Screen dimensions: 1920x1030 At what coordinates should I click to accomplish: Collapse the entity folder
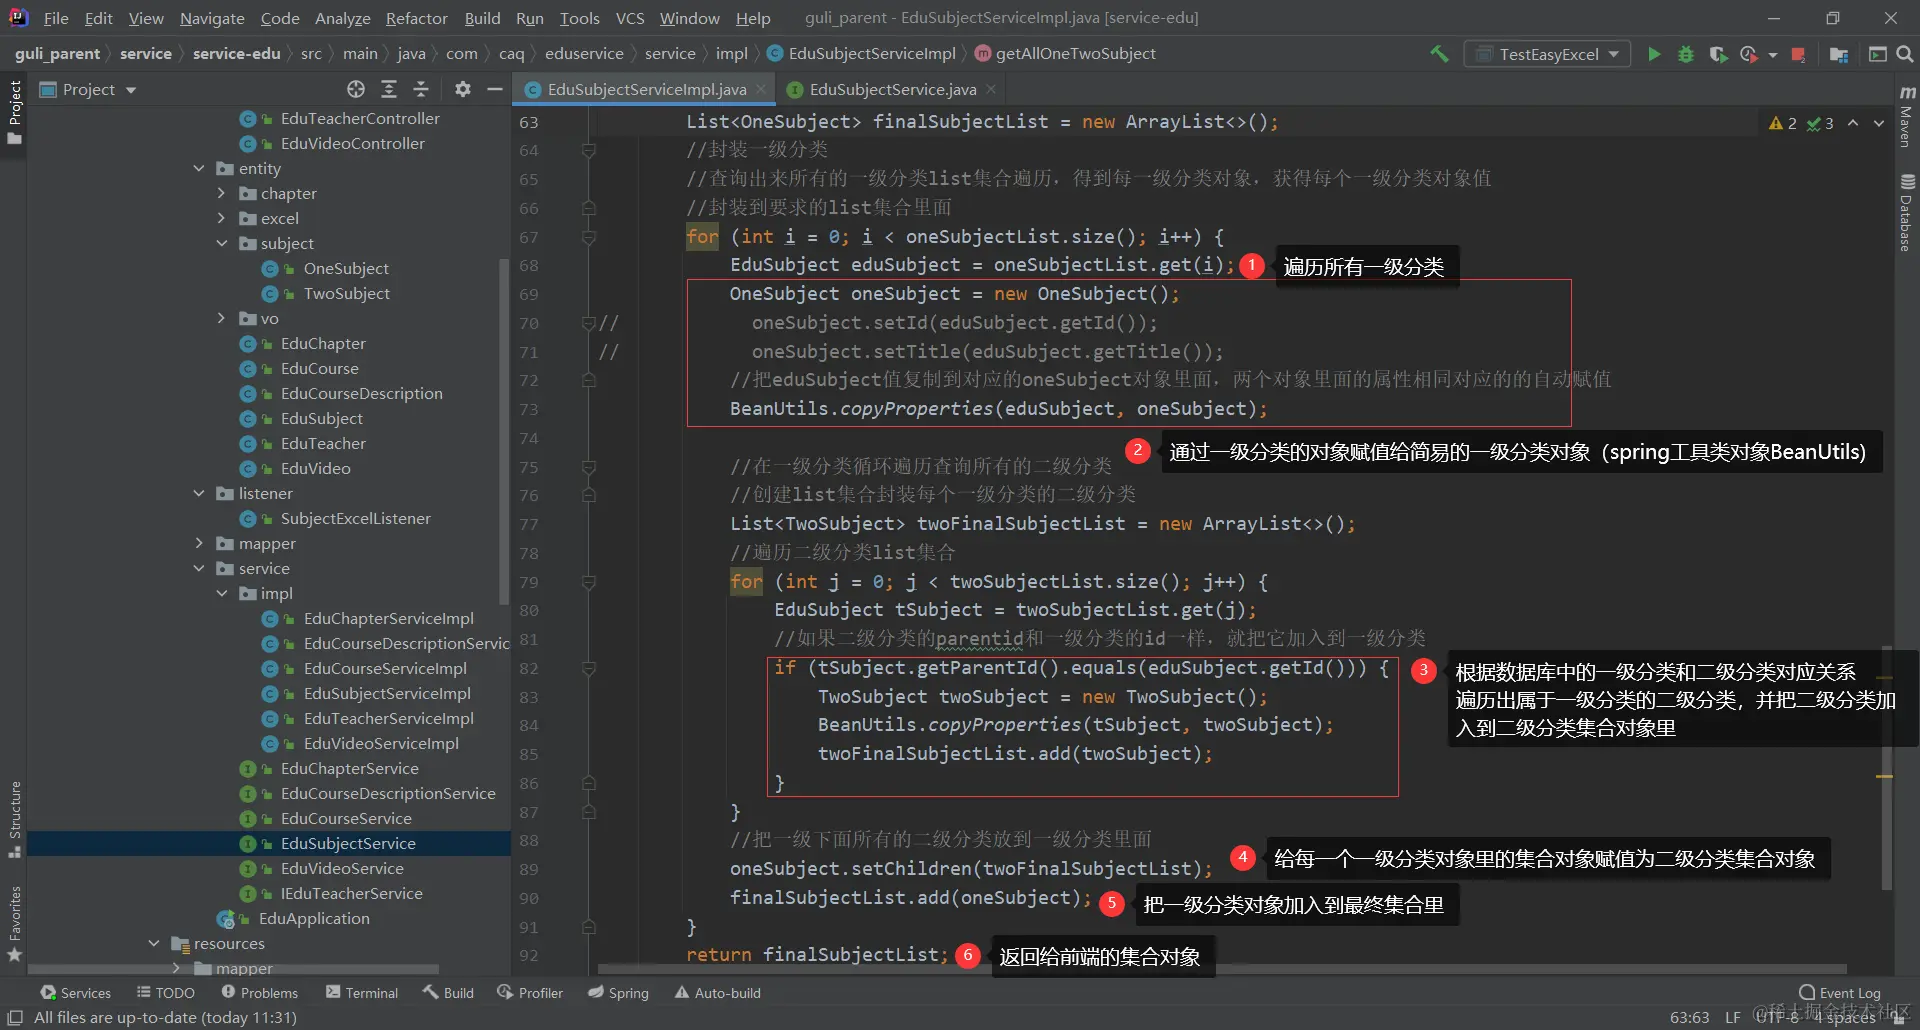[x=199, y=169]
